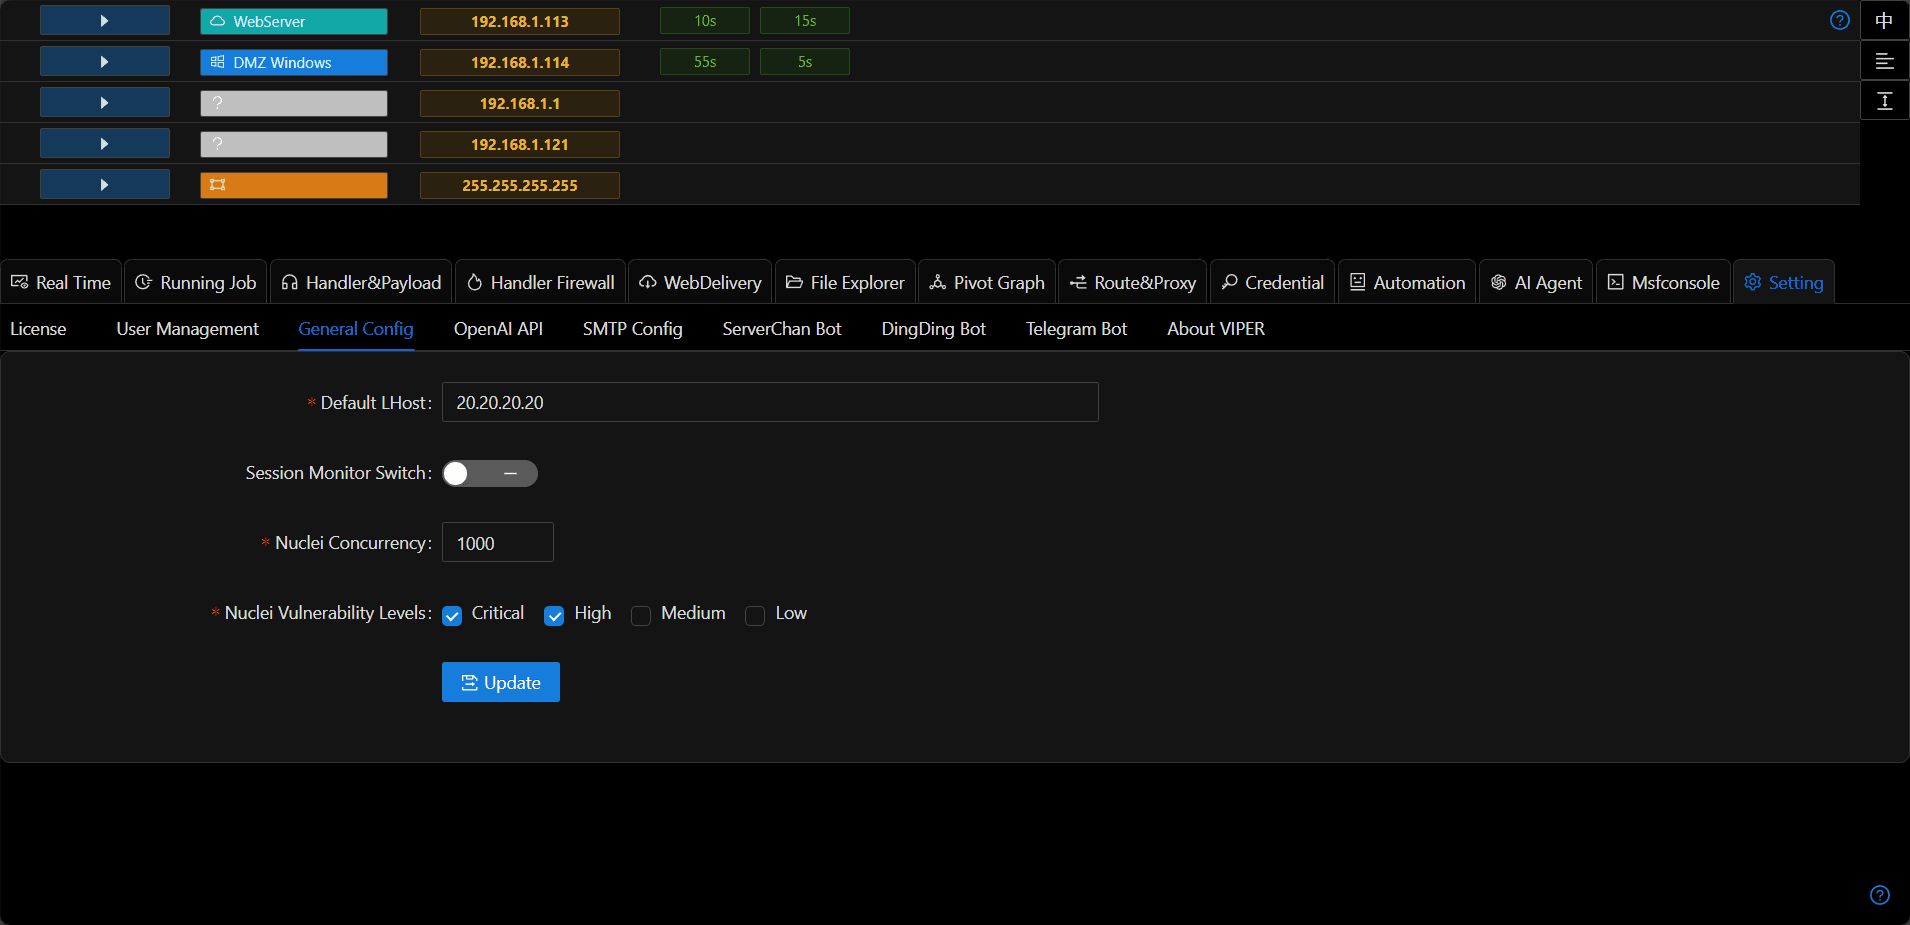Open the Credential tab
The width and height of the screenshot is (1910, 925).
tap(1273, 283)
